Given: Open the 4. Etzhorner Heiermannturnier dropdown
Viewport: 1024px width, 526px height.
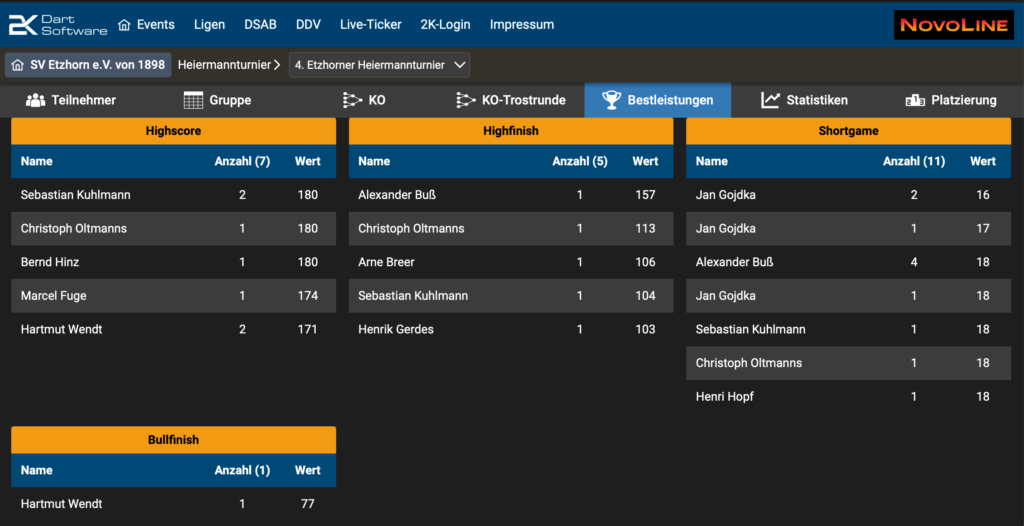Looking at the screenshot, I should point(380,65).
